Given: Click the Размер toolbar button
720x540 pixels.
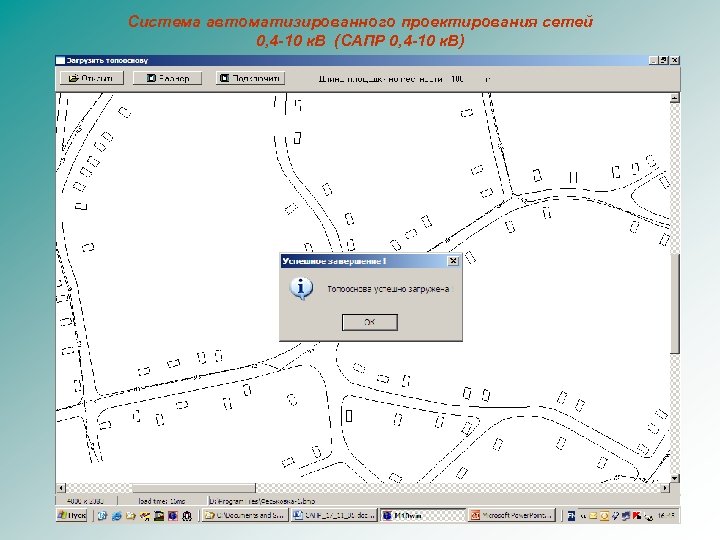Looking at the screenshot, I should pos(168,78).
